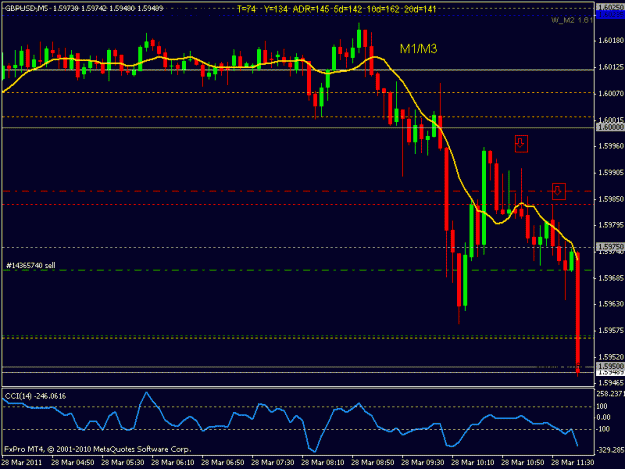
Task: Click the 28 Mar 04:50 time label
Action: click(73, 463)
